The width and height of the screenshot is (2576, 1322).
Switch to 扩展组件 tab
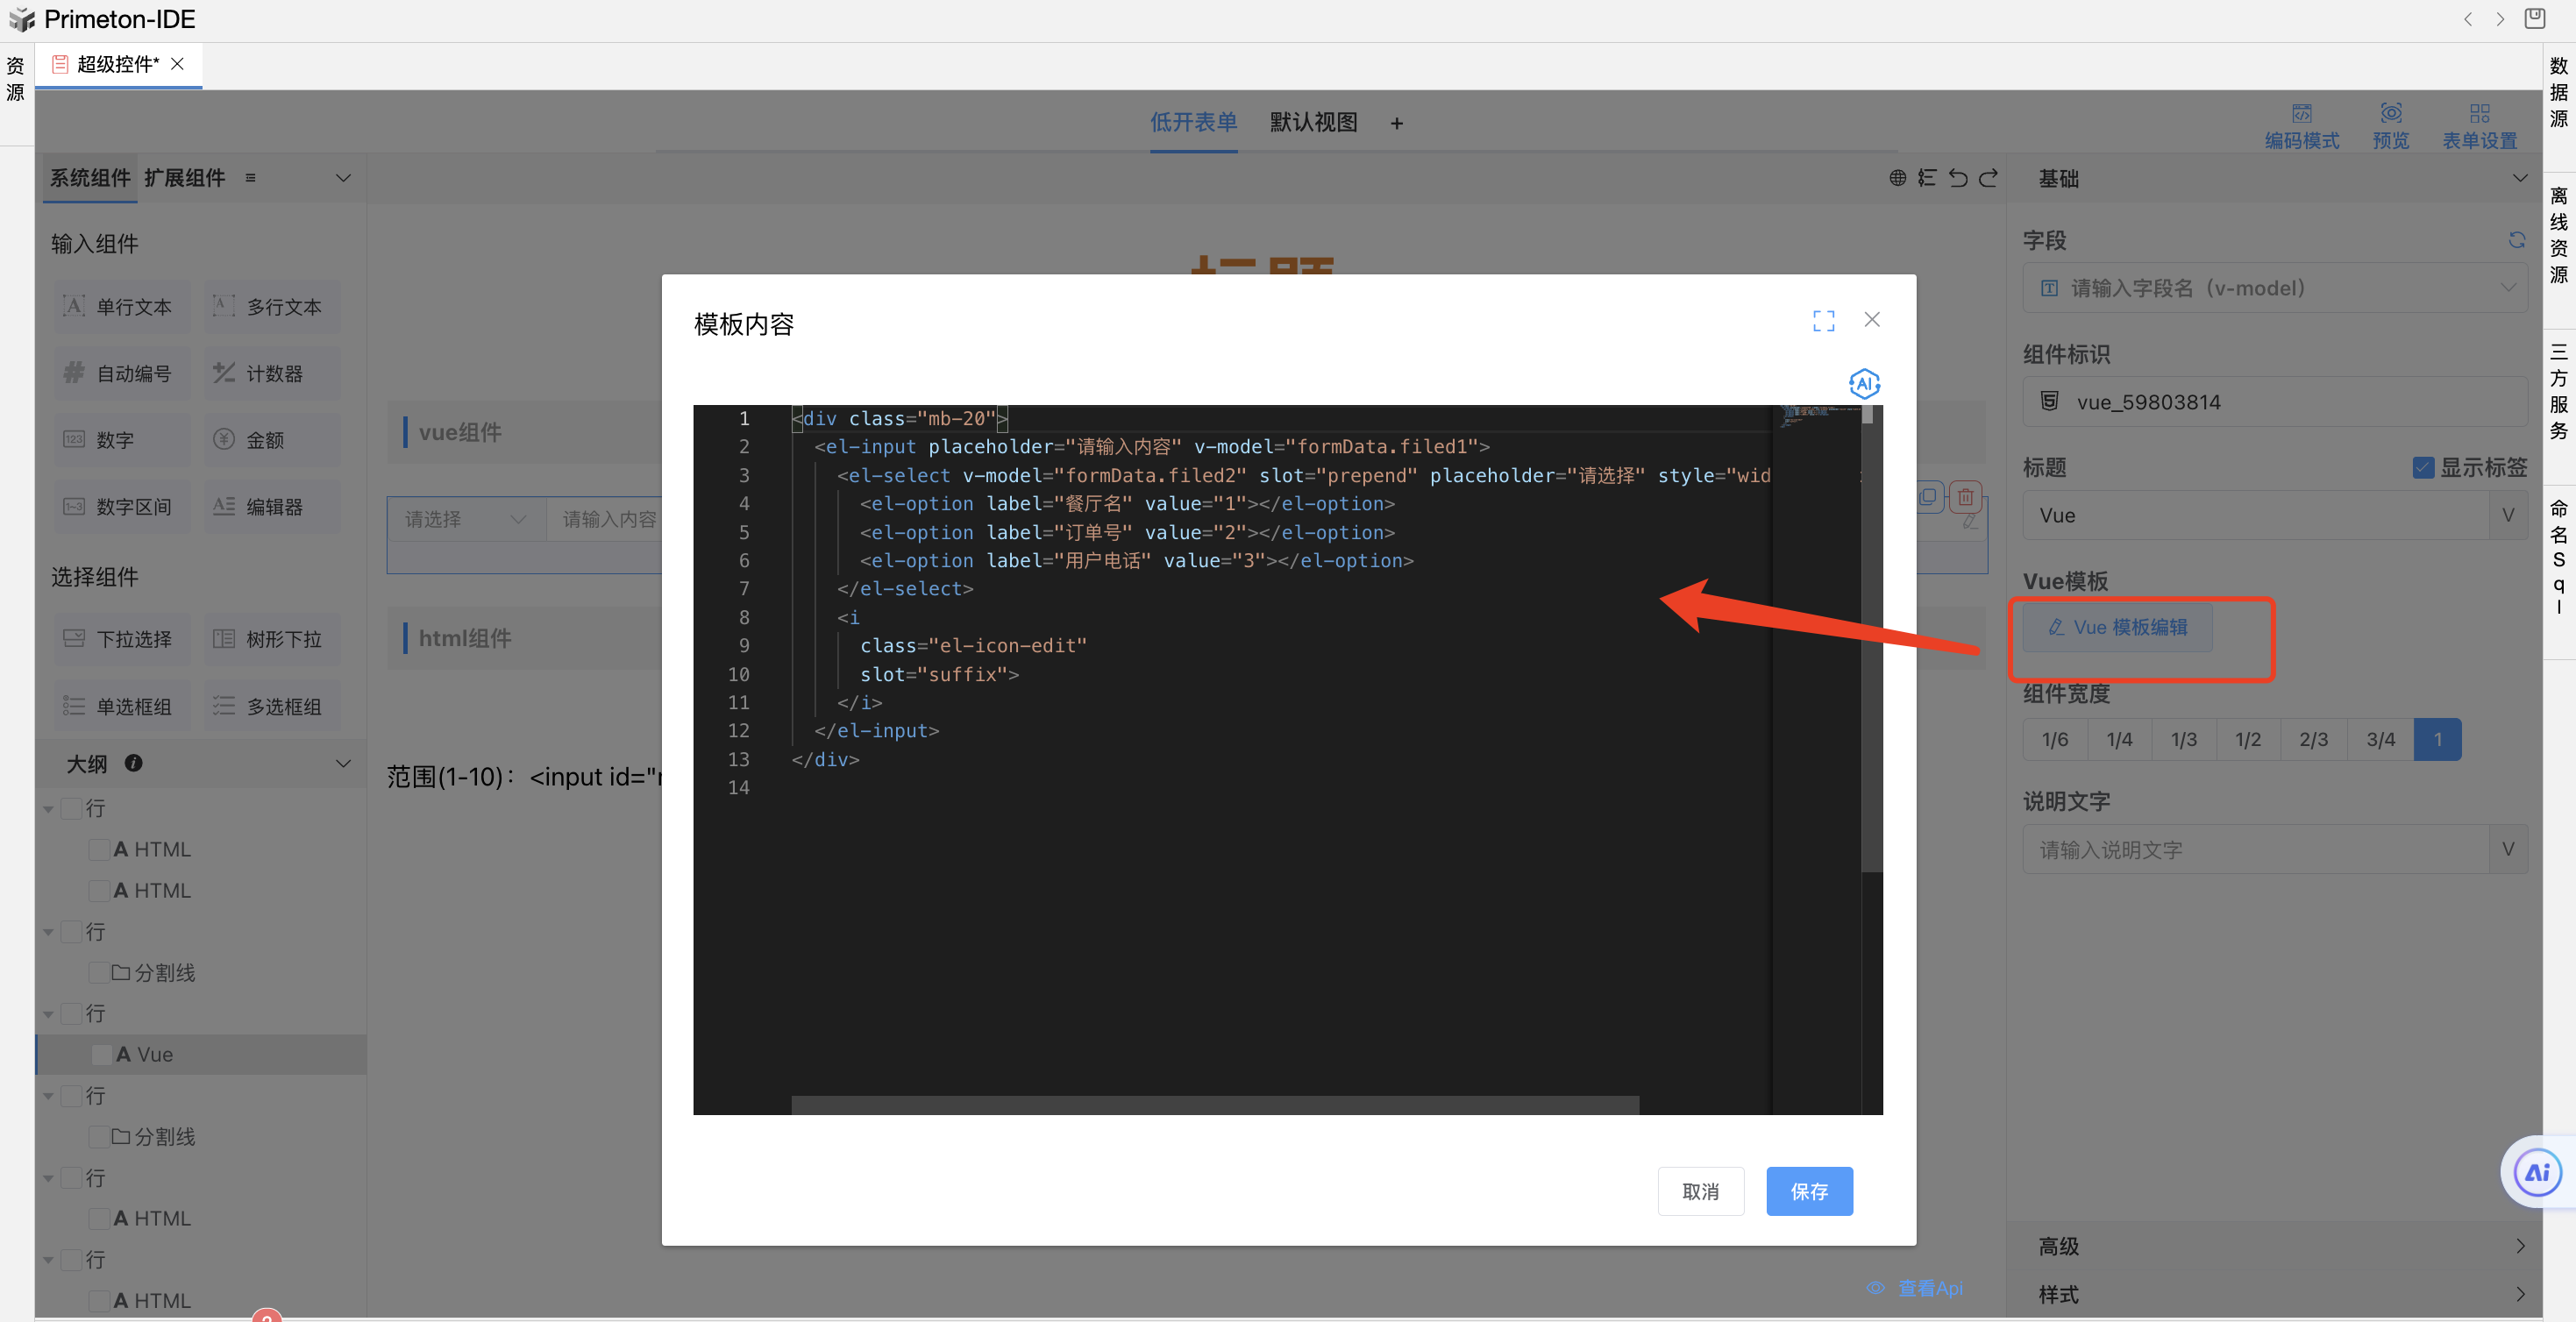point(185,178)
